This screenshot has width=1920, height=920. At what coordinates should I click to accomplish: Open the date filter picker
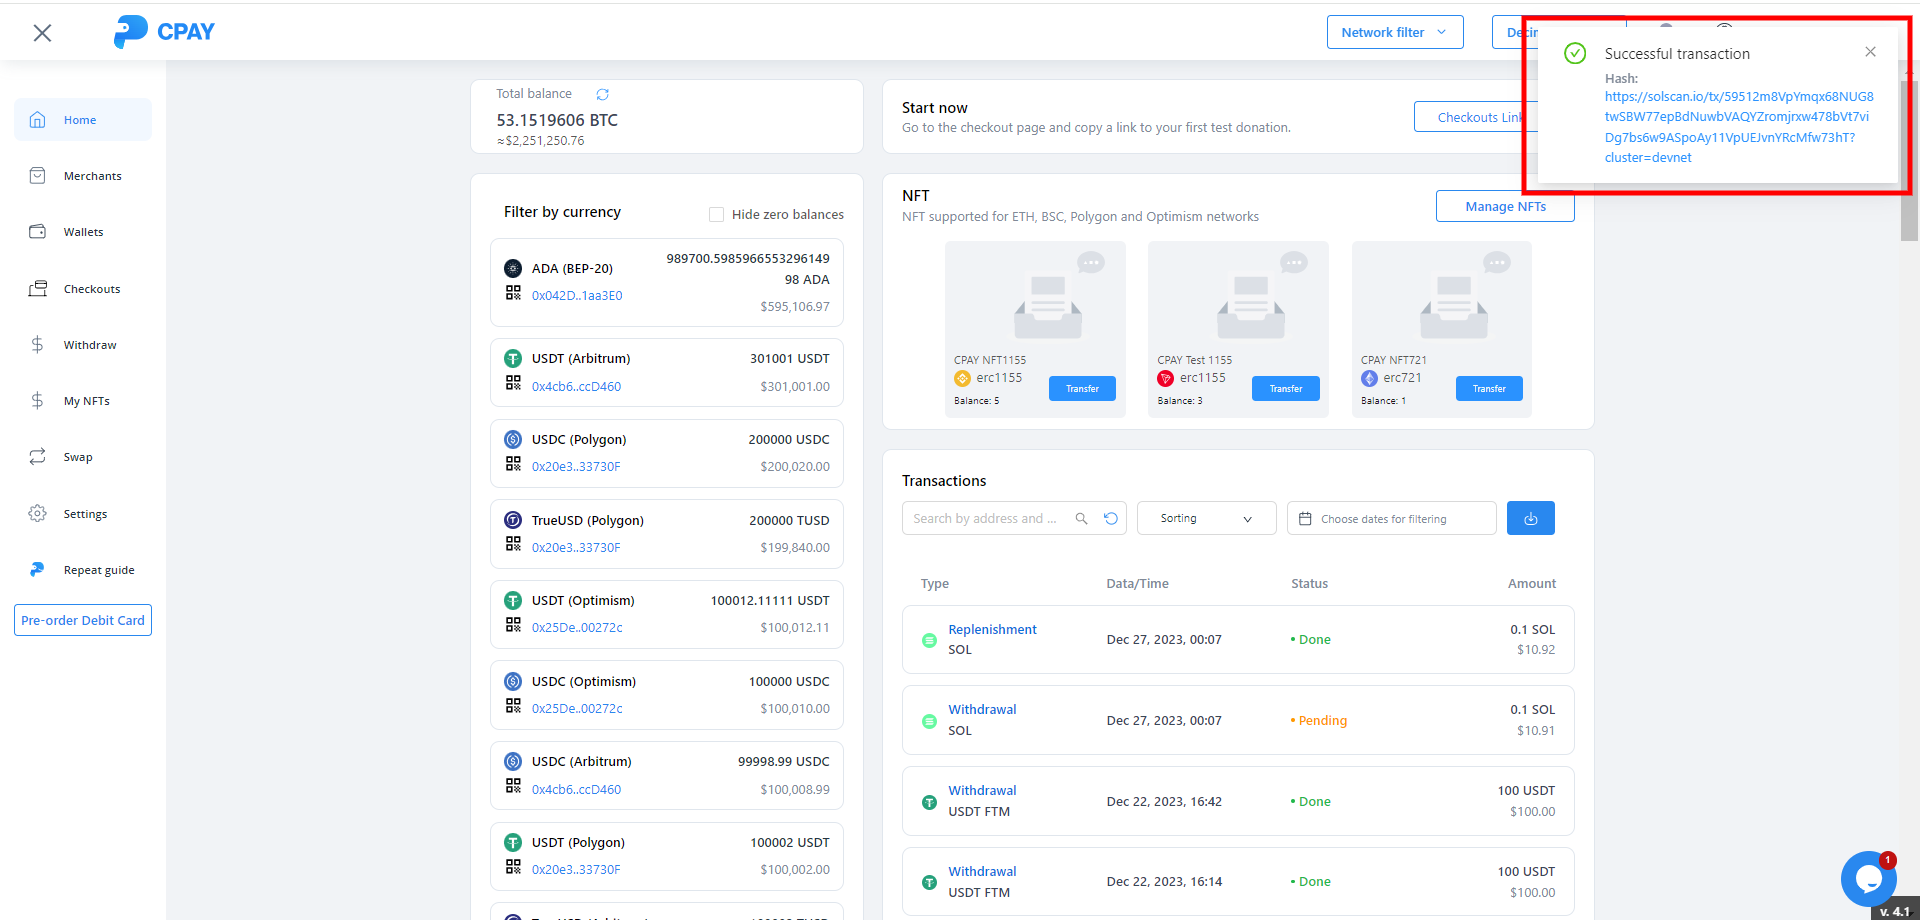1391,518
